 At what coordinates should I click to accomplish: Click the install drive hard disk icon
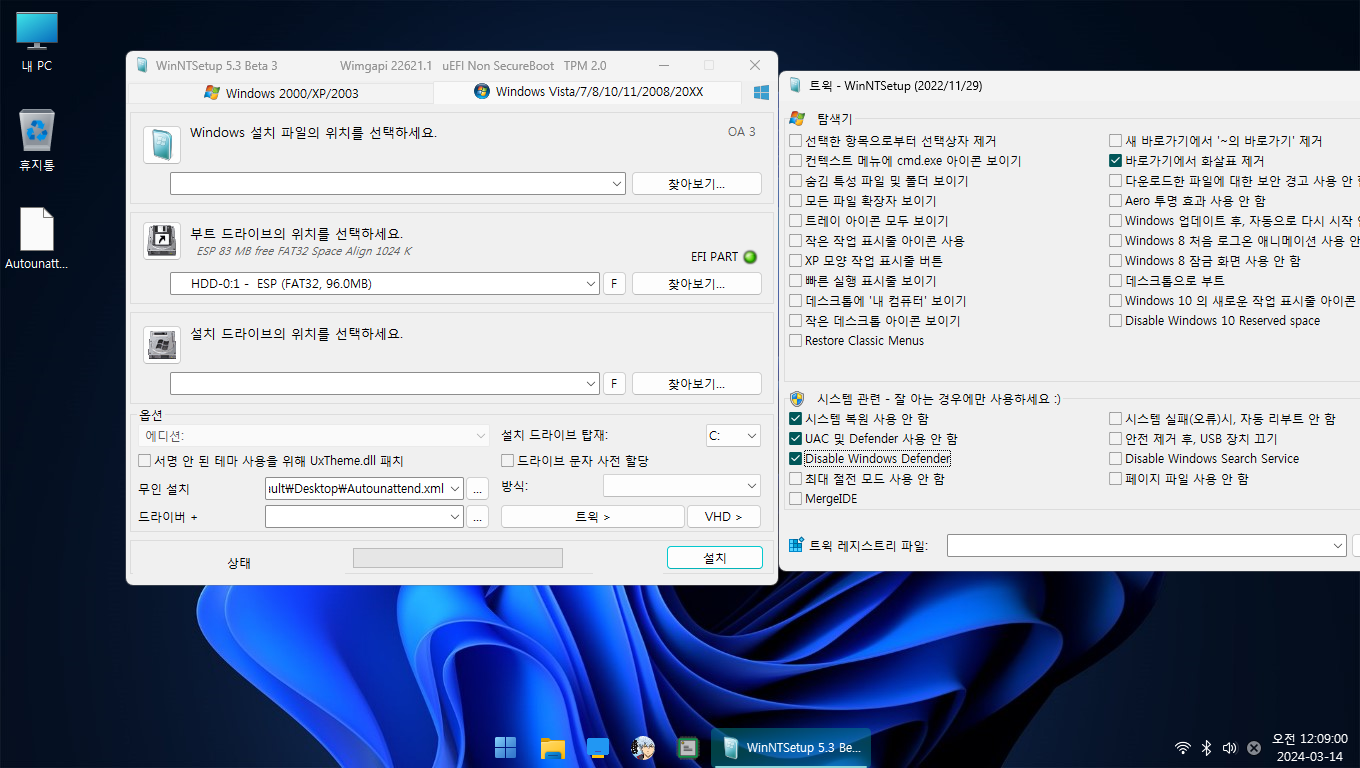[x=162, y=344]
